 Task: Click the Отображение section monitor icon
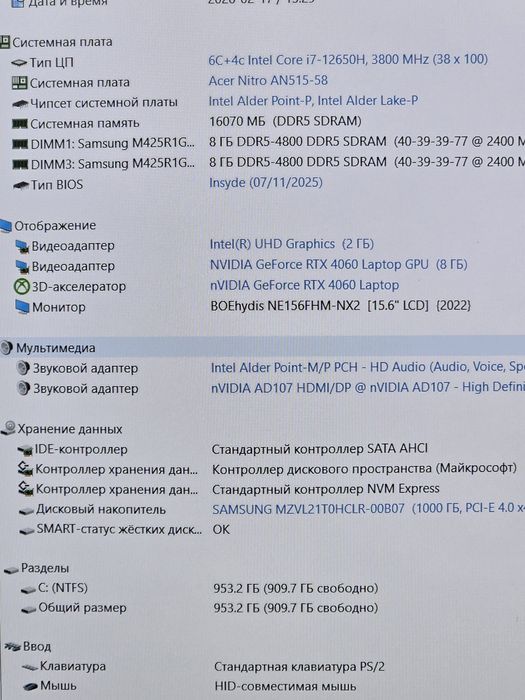pos(6,226)
